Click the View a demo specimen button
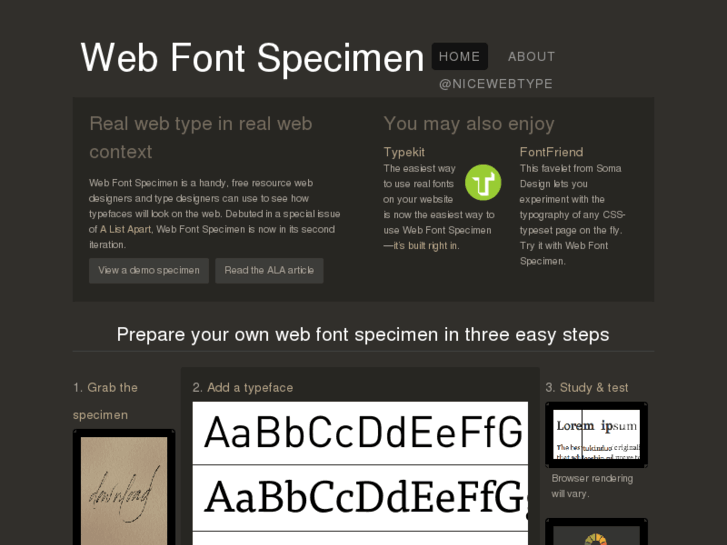Screen dimensions: 727x545 tap(149, 270)
